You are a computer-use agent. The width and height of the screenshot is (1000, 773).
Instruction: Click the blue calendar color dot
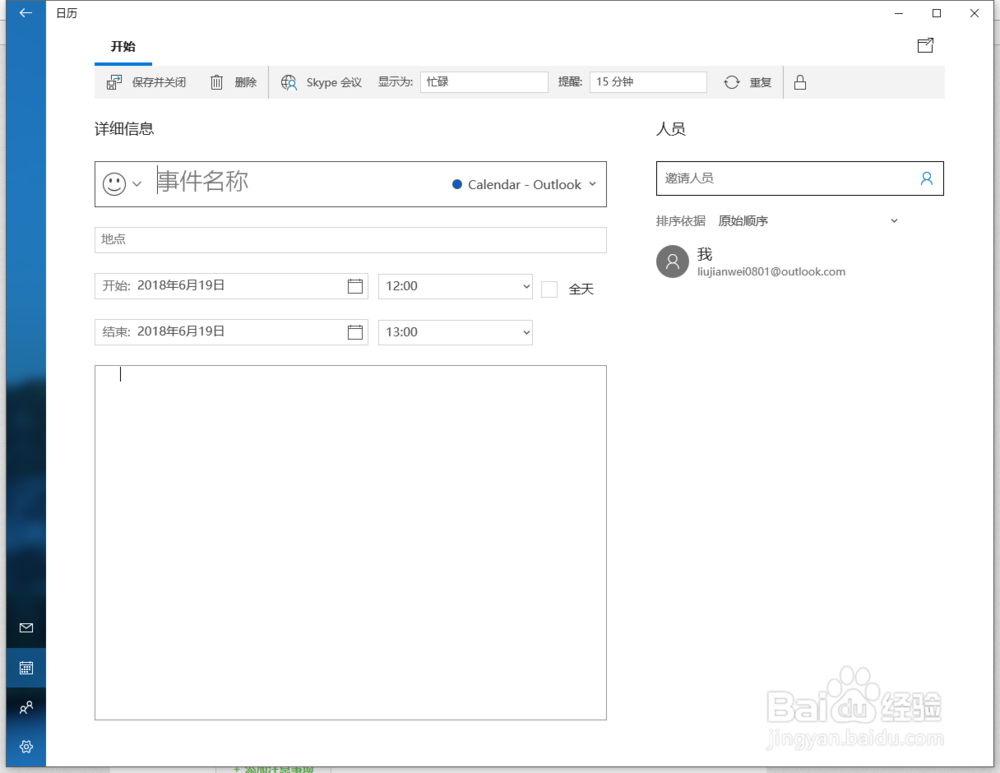(457, 184)
